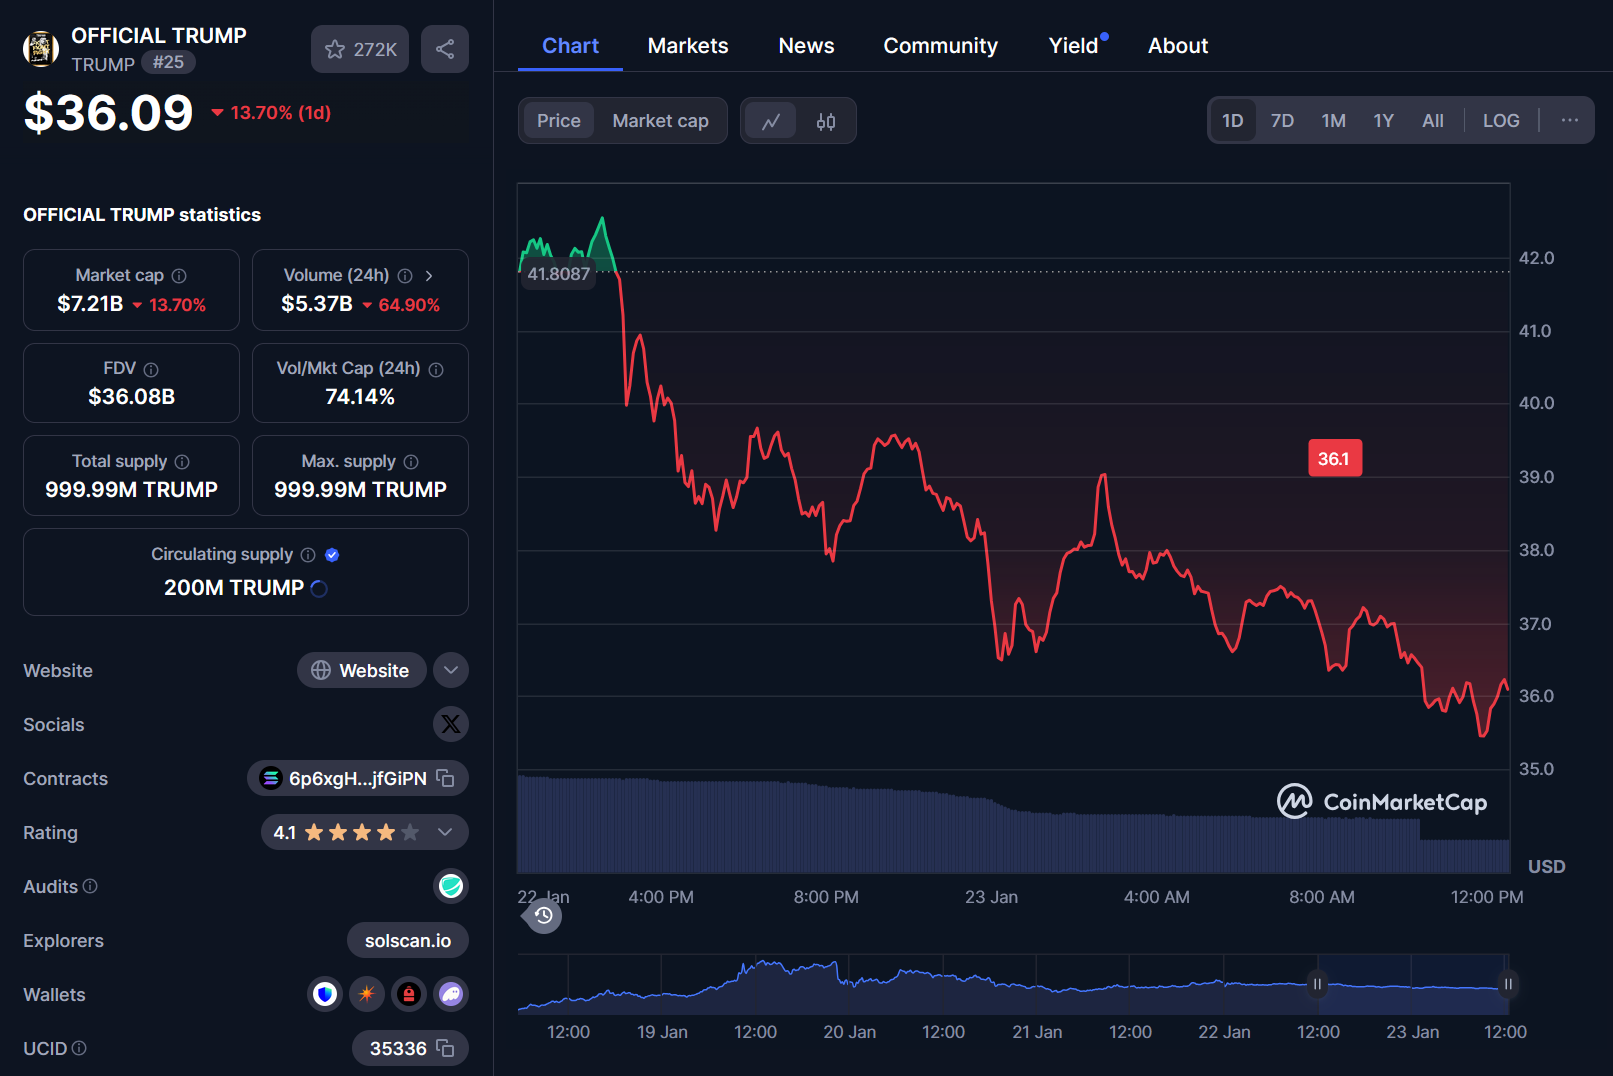Toggle chart to Price view
This screenshot has width=1613, height=1076.
pyautogui.click(x=558, y=121)
